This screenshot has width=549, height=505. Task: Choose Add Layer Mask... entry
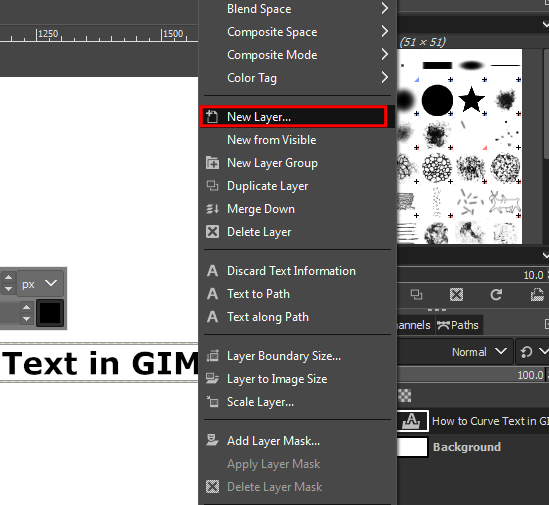pos(297,441)
